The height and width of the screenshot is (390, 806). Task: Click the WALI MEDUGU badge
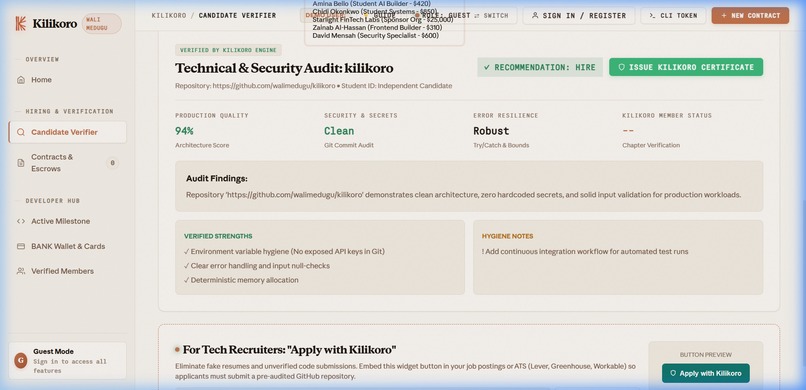[102, 24]
